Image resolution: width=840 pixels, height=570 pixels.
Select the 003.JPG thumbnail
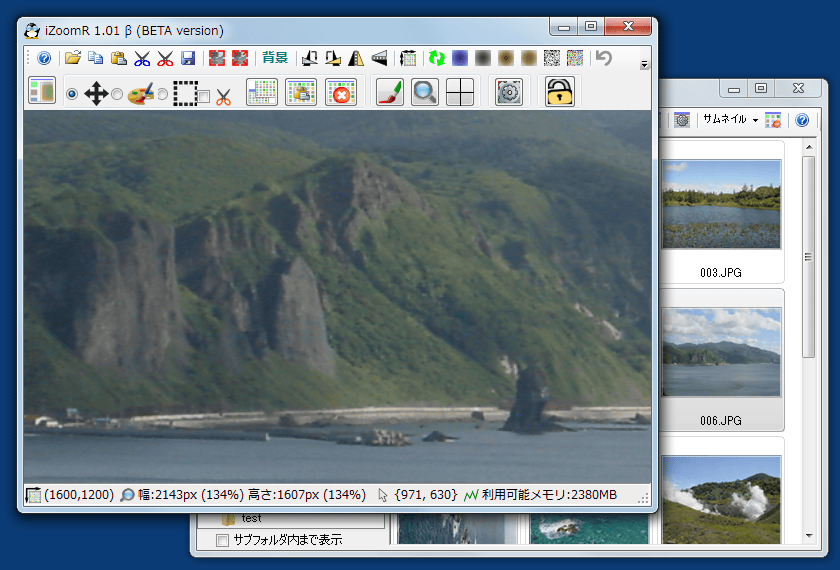(x=721, y=204)
